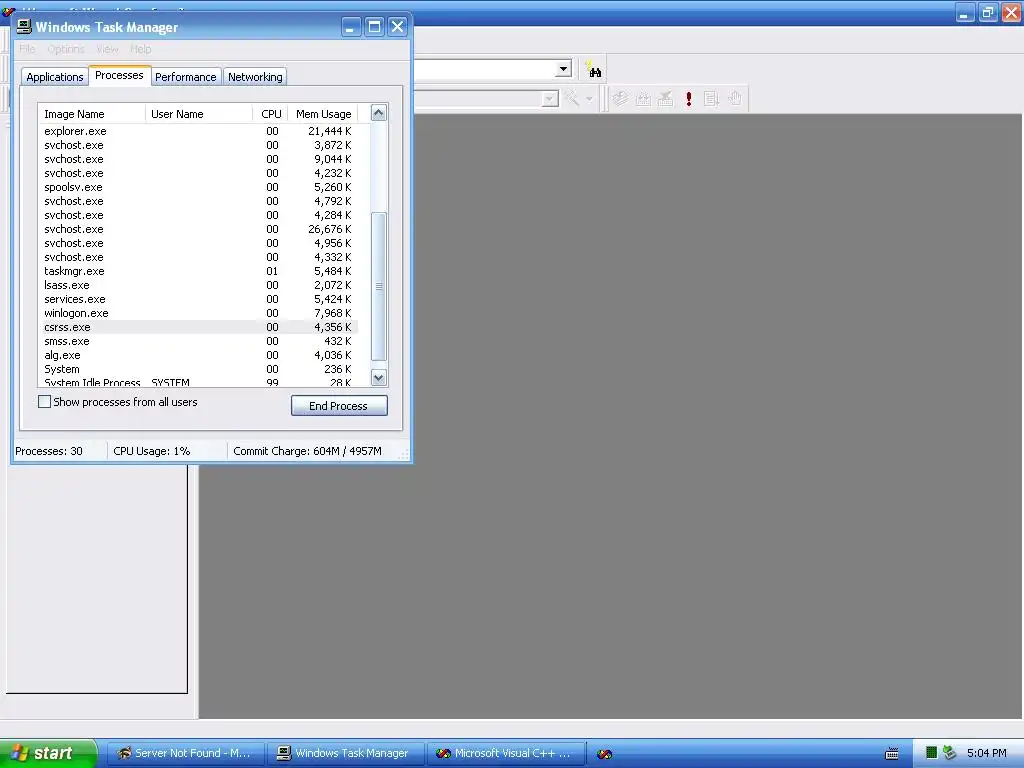
Task: Switch to Server Not Found taskbar window
Action: coord(185,753)
